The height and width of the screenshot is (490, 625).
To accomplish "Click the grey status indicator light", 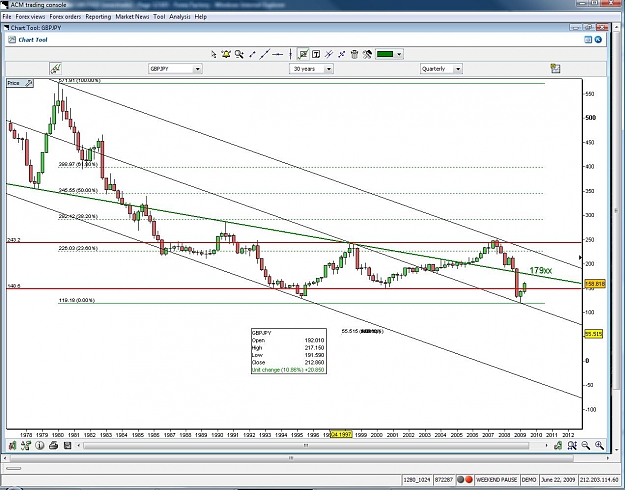I will 460,480.
